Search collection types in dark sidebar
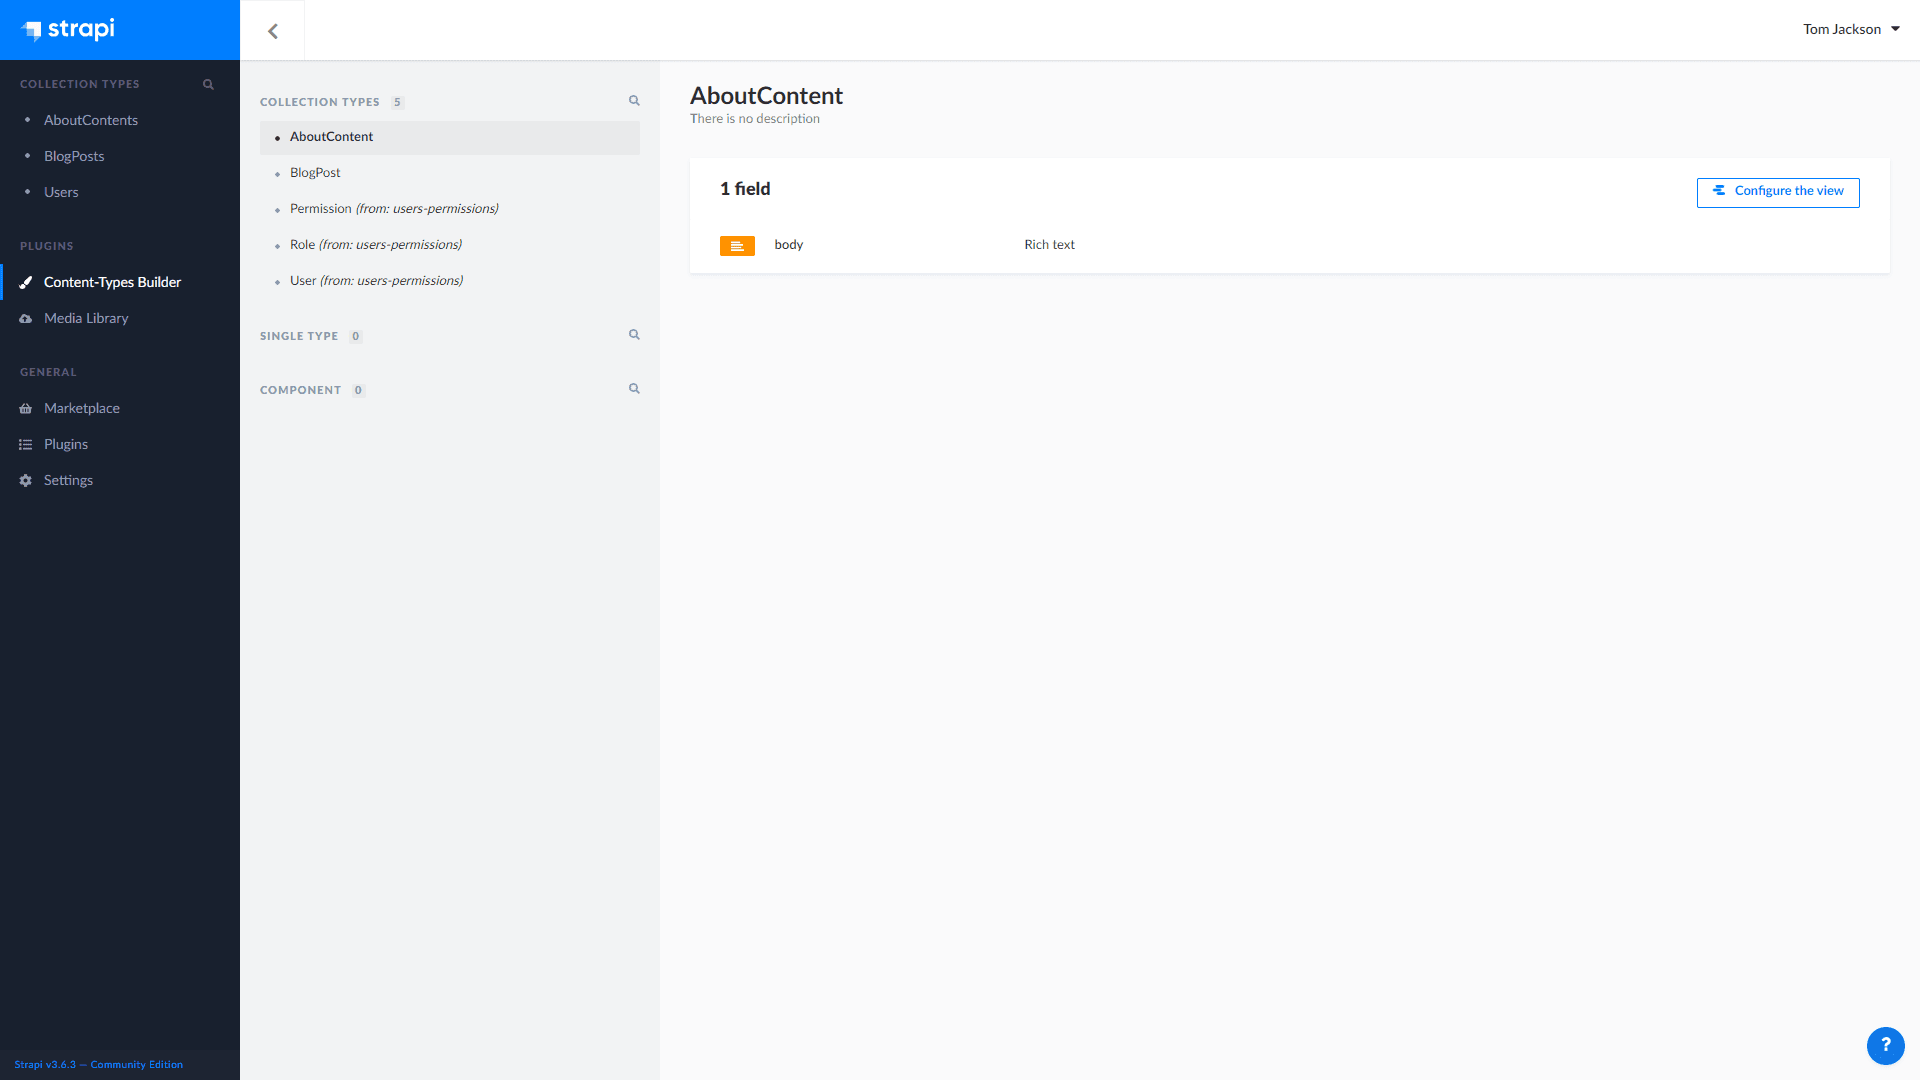Screen dimensions: 1920x1080 pos(208,84)
